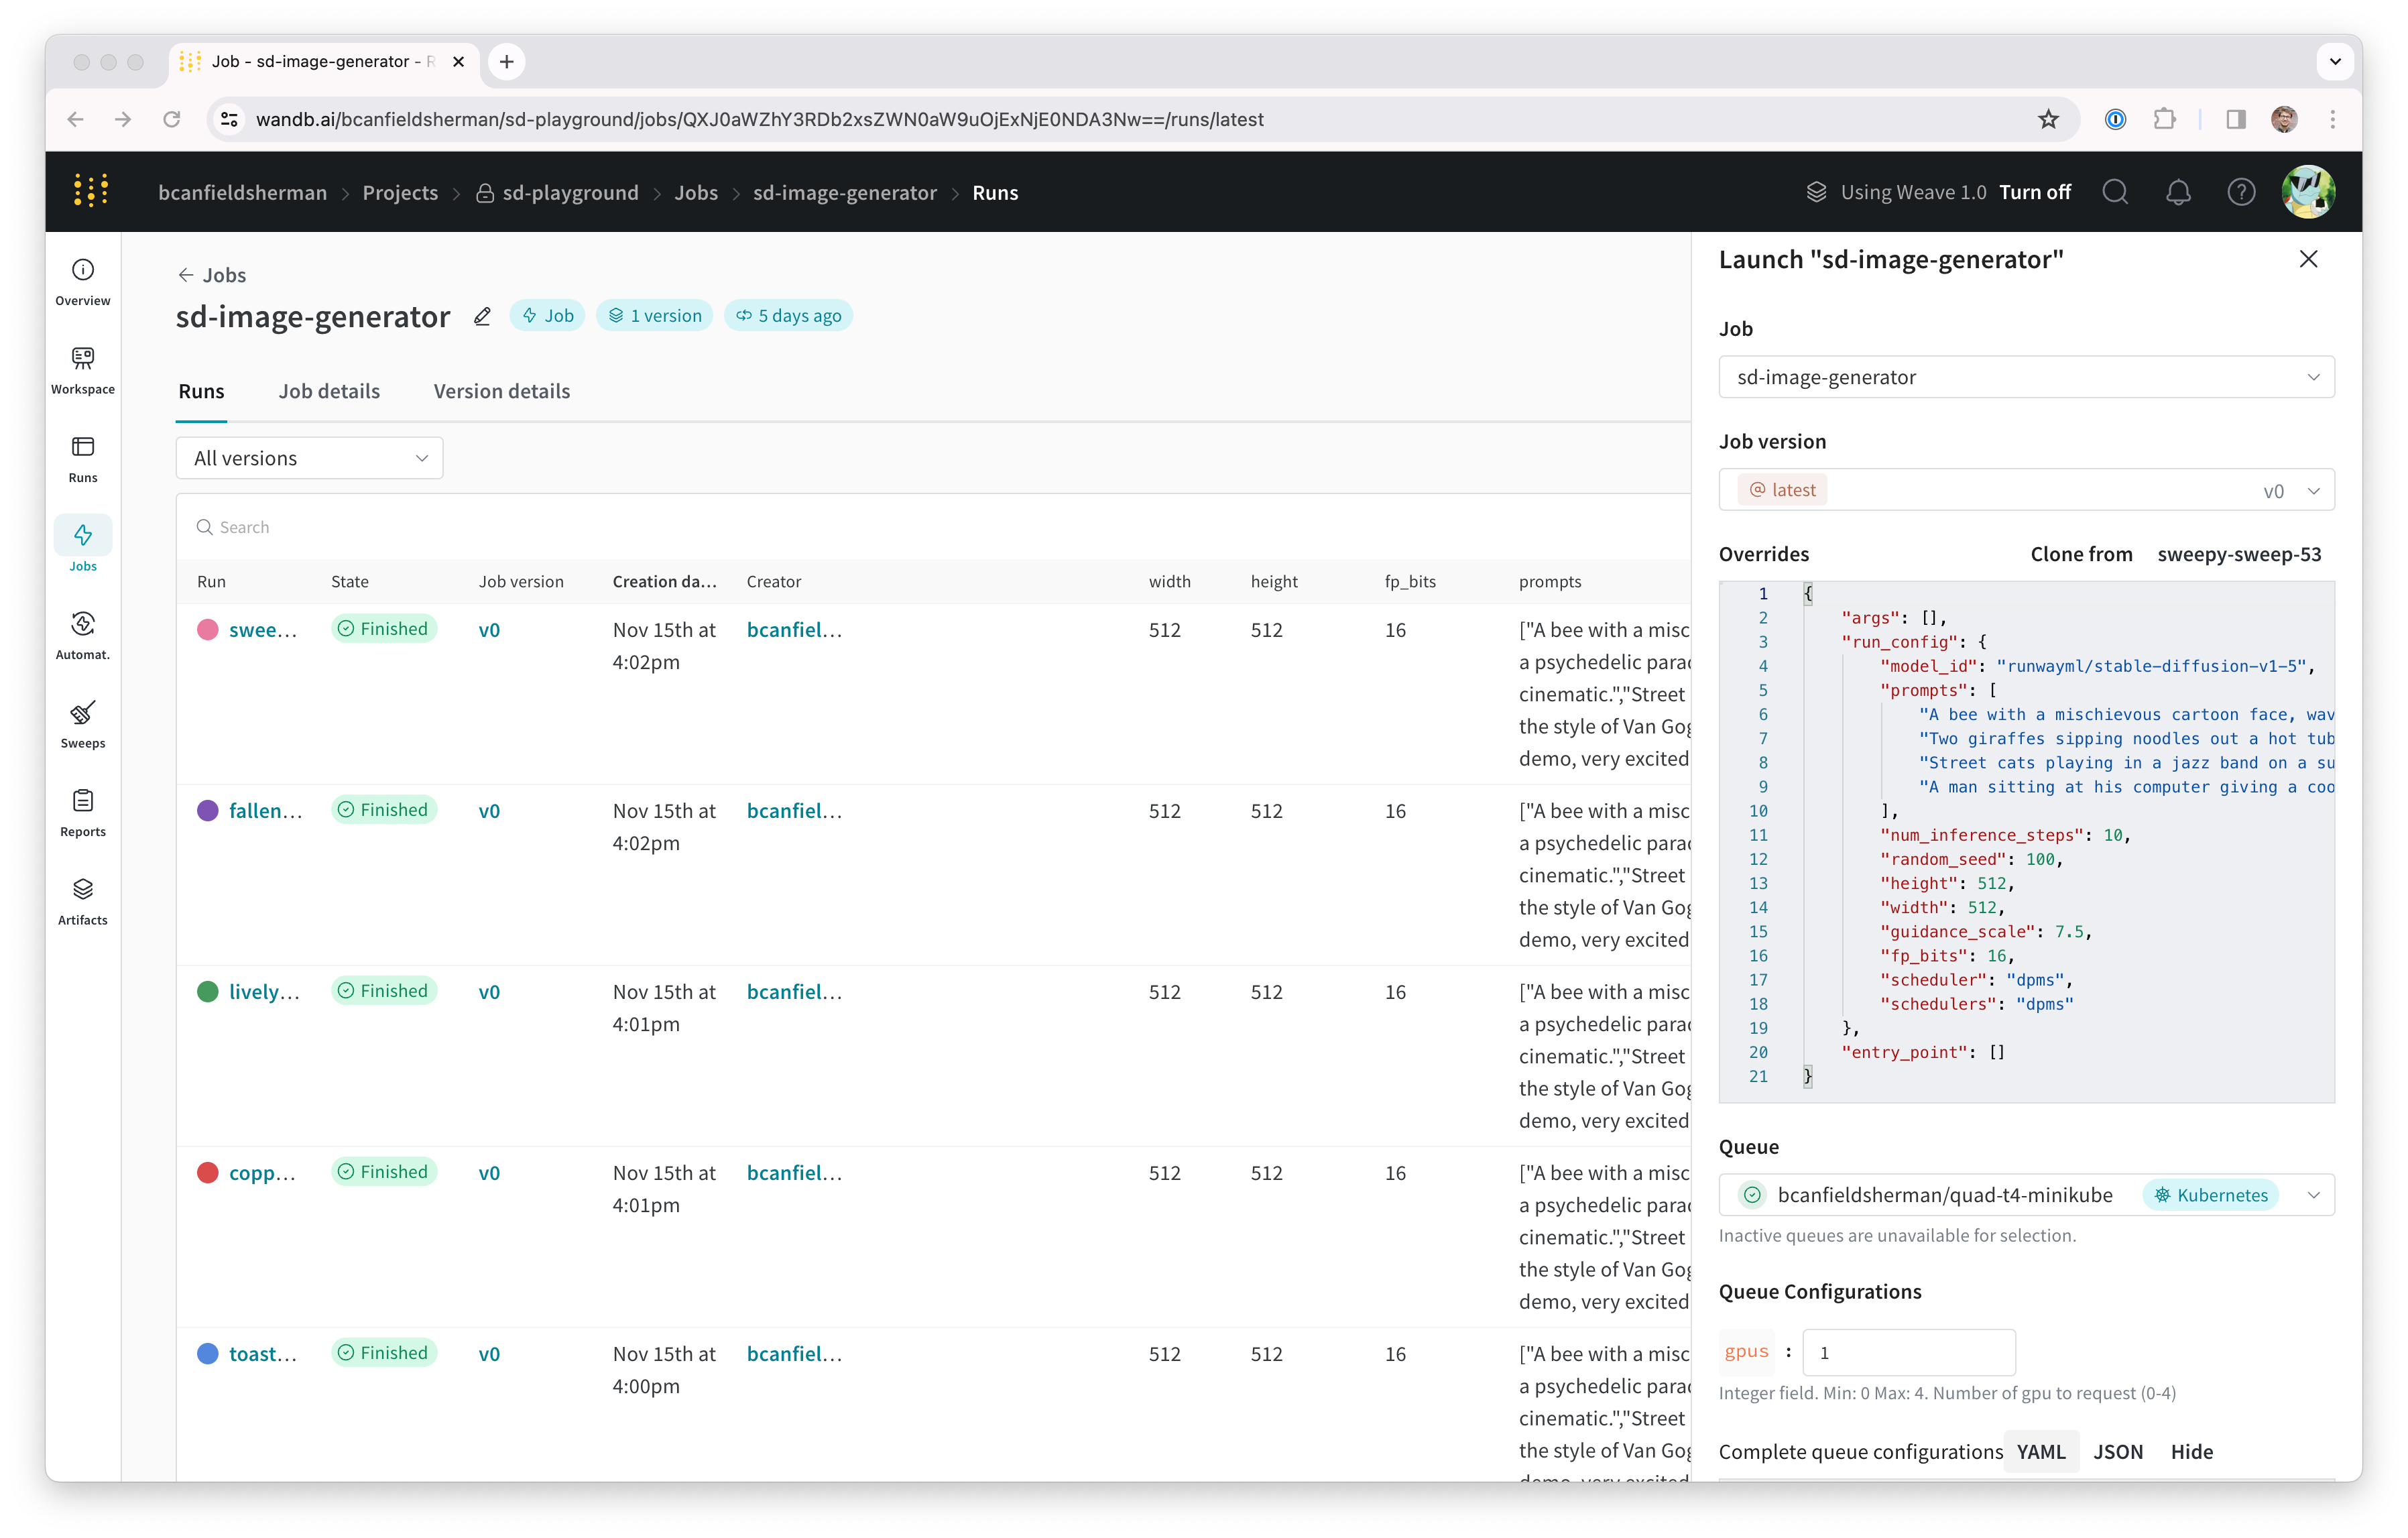The height and width of the screenshot is (1538, 2408).
Task: Open the Queue selection dropdown
Action: point(2313,1194)
